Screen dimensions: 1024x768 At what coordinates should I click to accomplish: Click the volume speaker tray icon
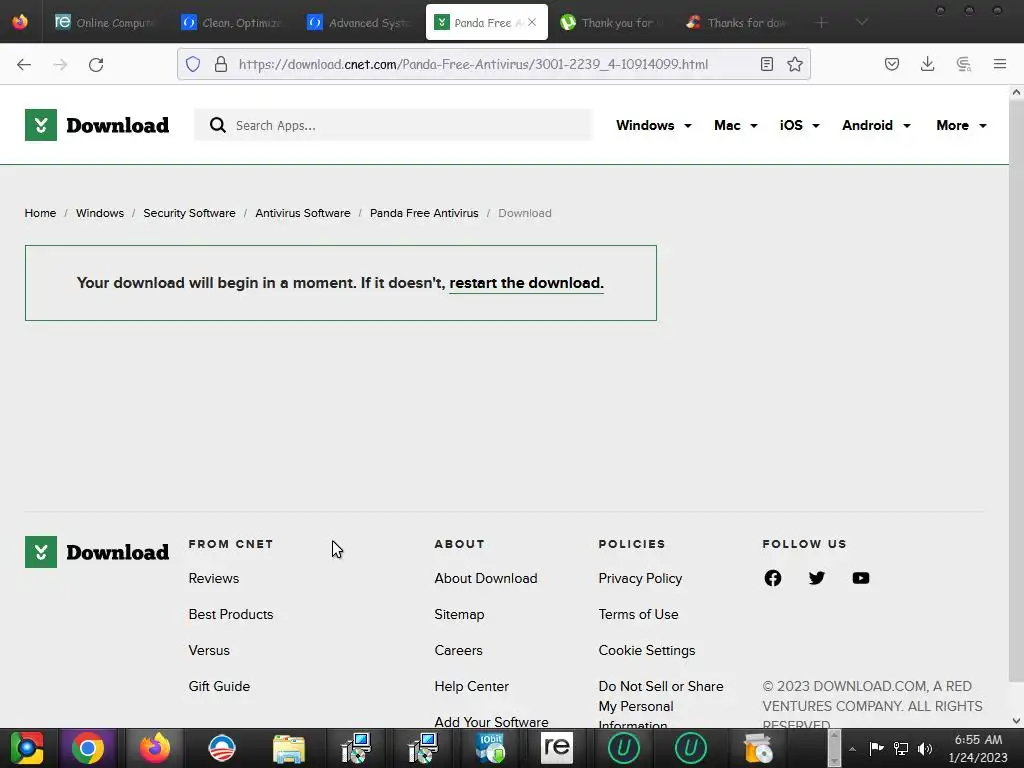point(925,749)
